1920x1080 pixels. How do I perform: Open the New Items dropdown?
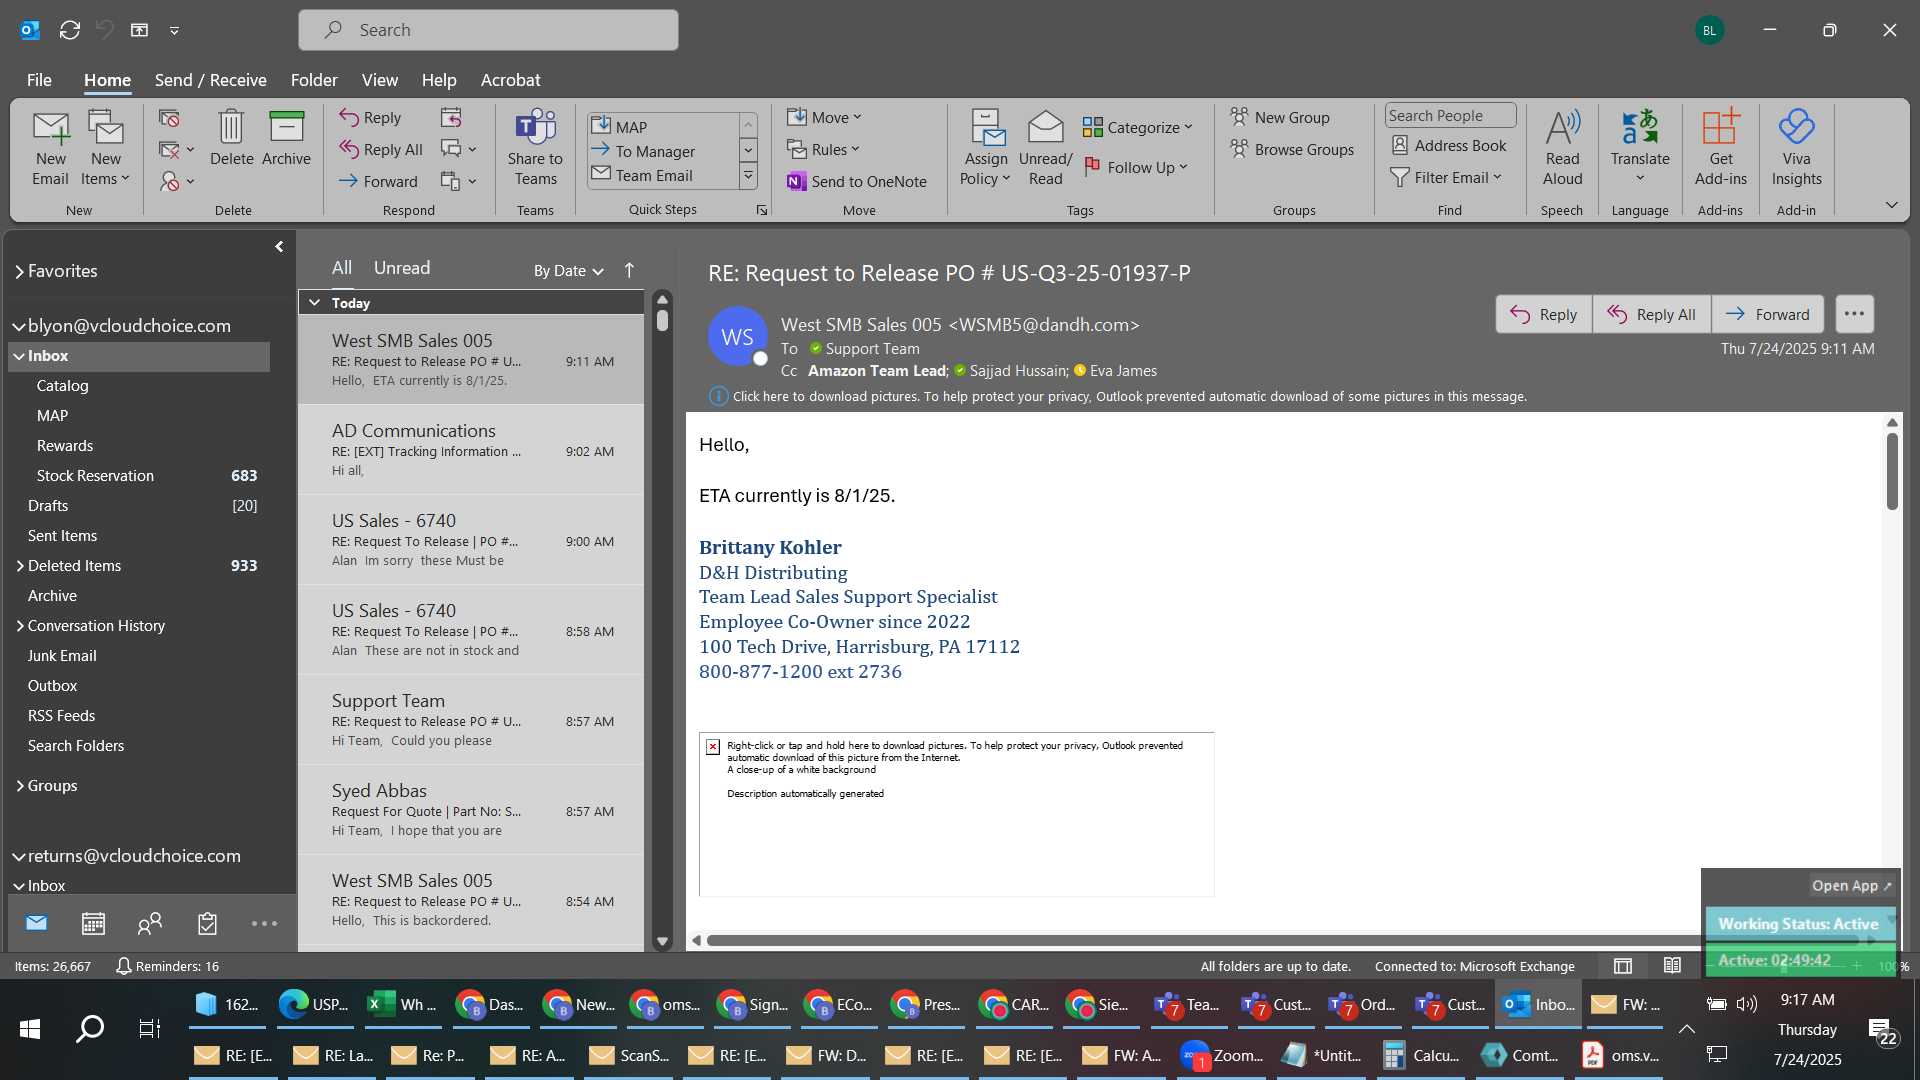point(105,169)
